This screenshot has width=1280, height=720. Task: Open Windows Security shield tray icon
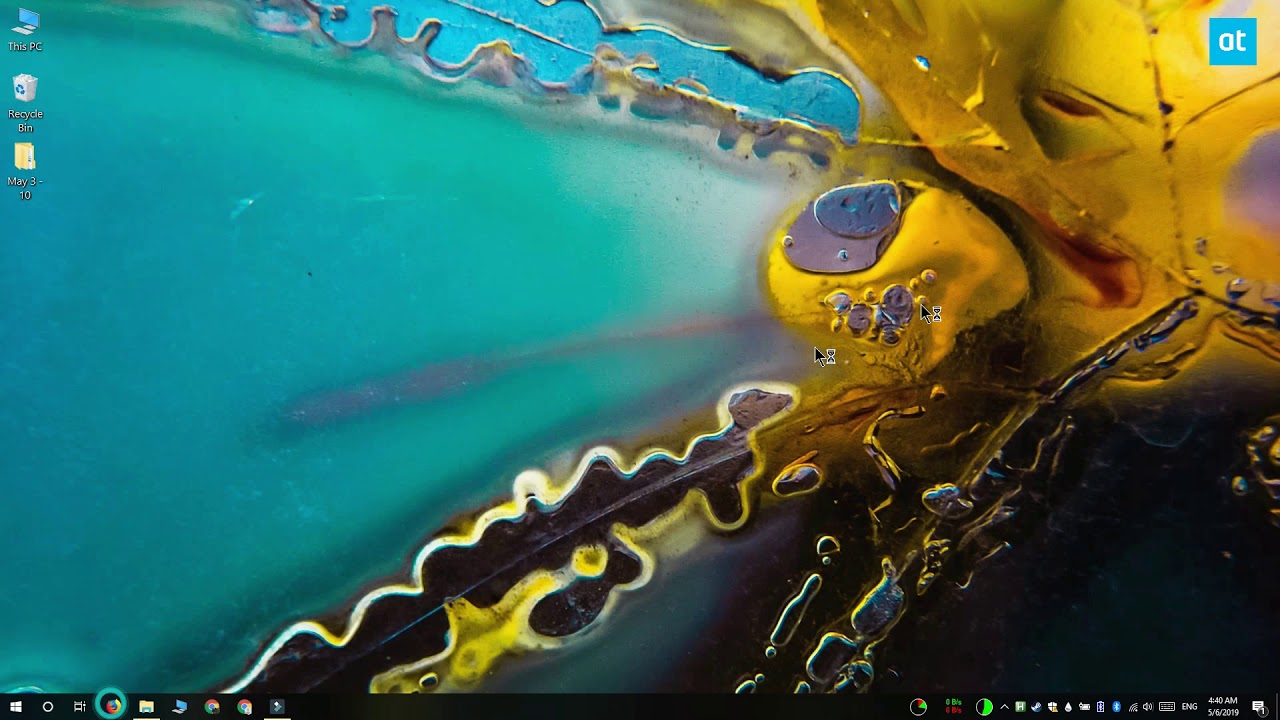(x=1052, y=707)
